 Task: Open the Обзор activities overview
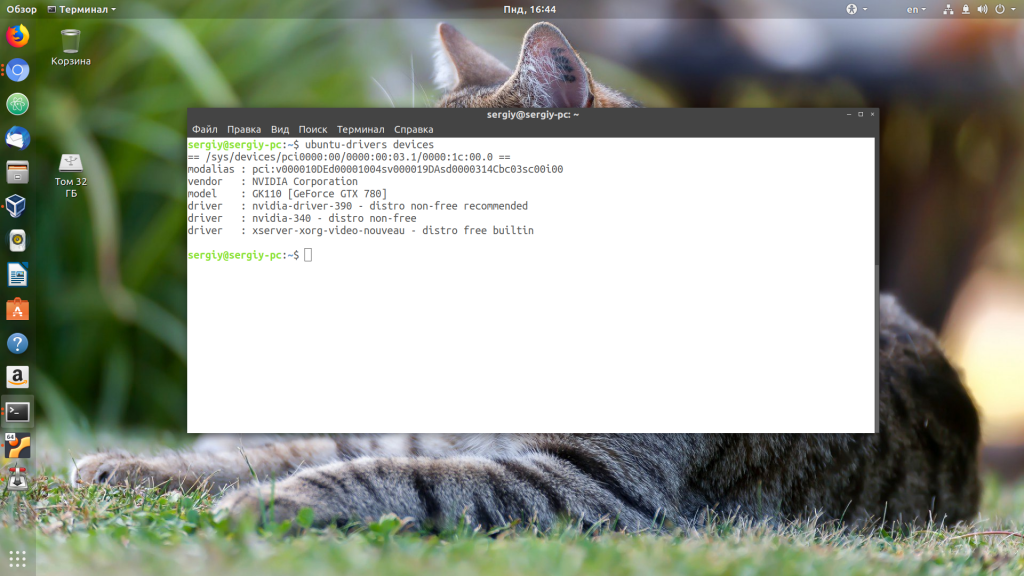(22, 9)
